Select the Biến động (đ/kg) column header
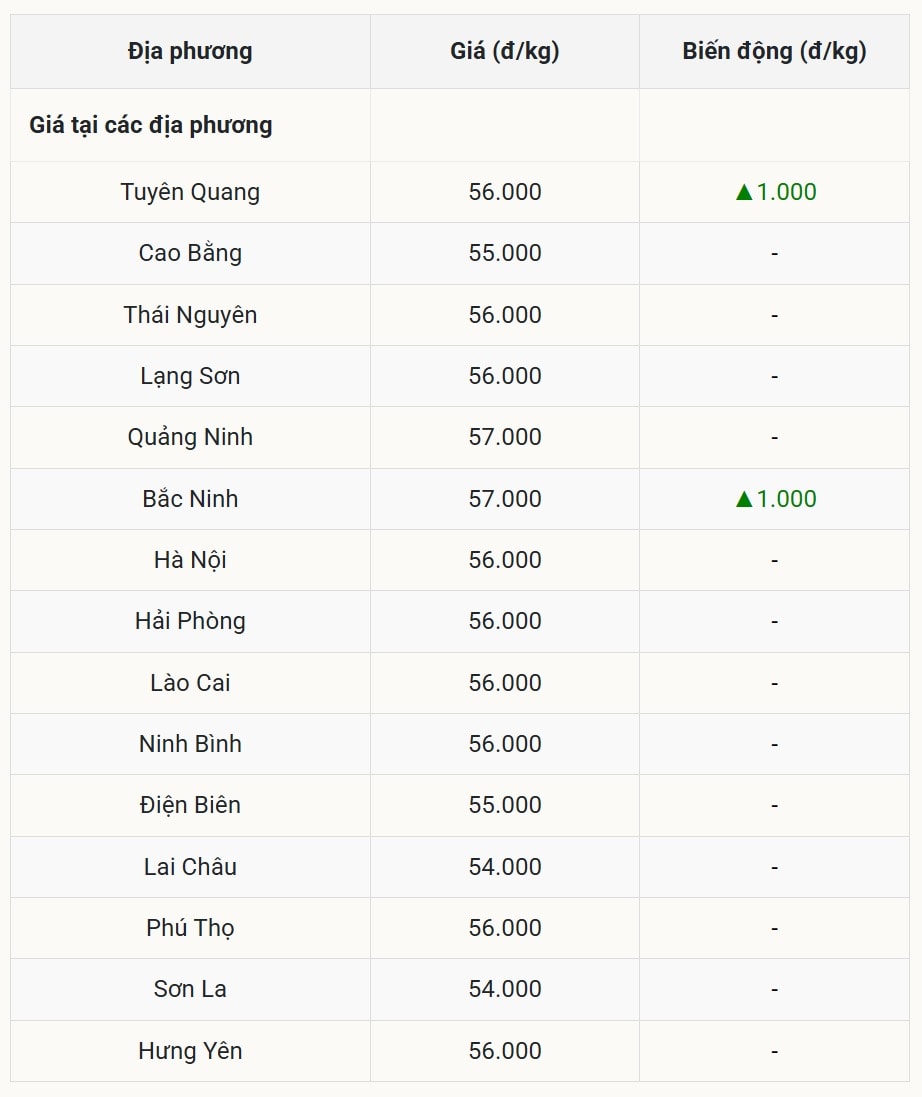Screen dimensions: 922x1097 click(774, 51)
